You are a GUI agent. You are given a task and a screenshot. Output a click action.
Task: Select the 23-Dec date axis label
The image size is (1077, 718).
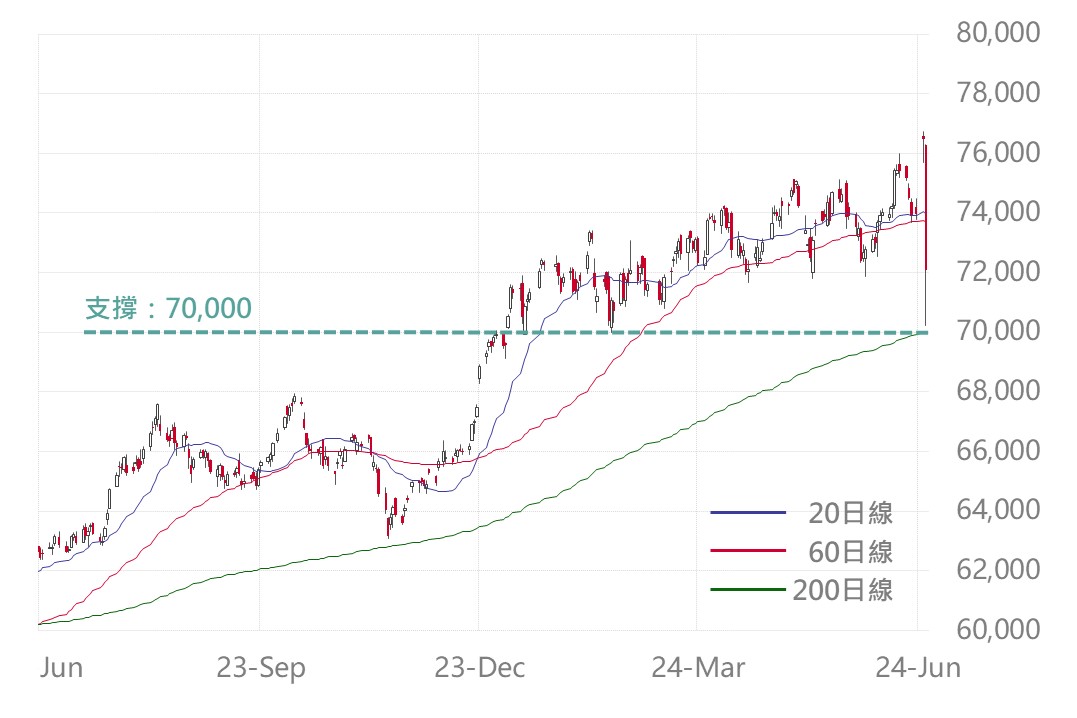[x=478, y=668]
